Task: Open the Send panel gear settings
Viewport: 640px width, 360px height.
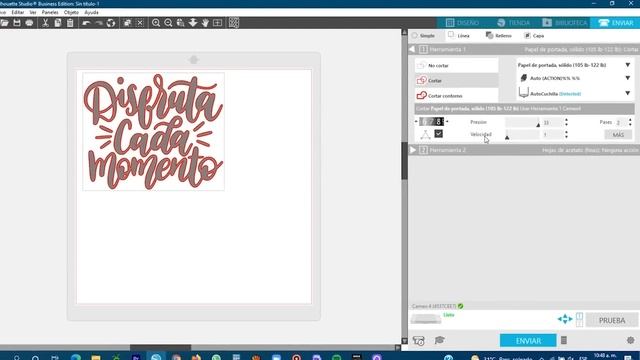Action: [x=631, y=340]
